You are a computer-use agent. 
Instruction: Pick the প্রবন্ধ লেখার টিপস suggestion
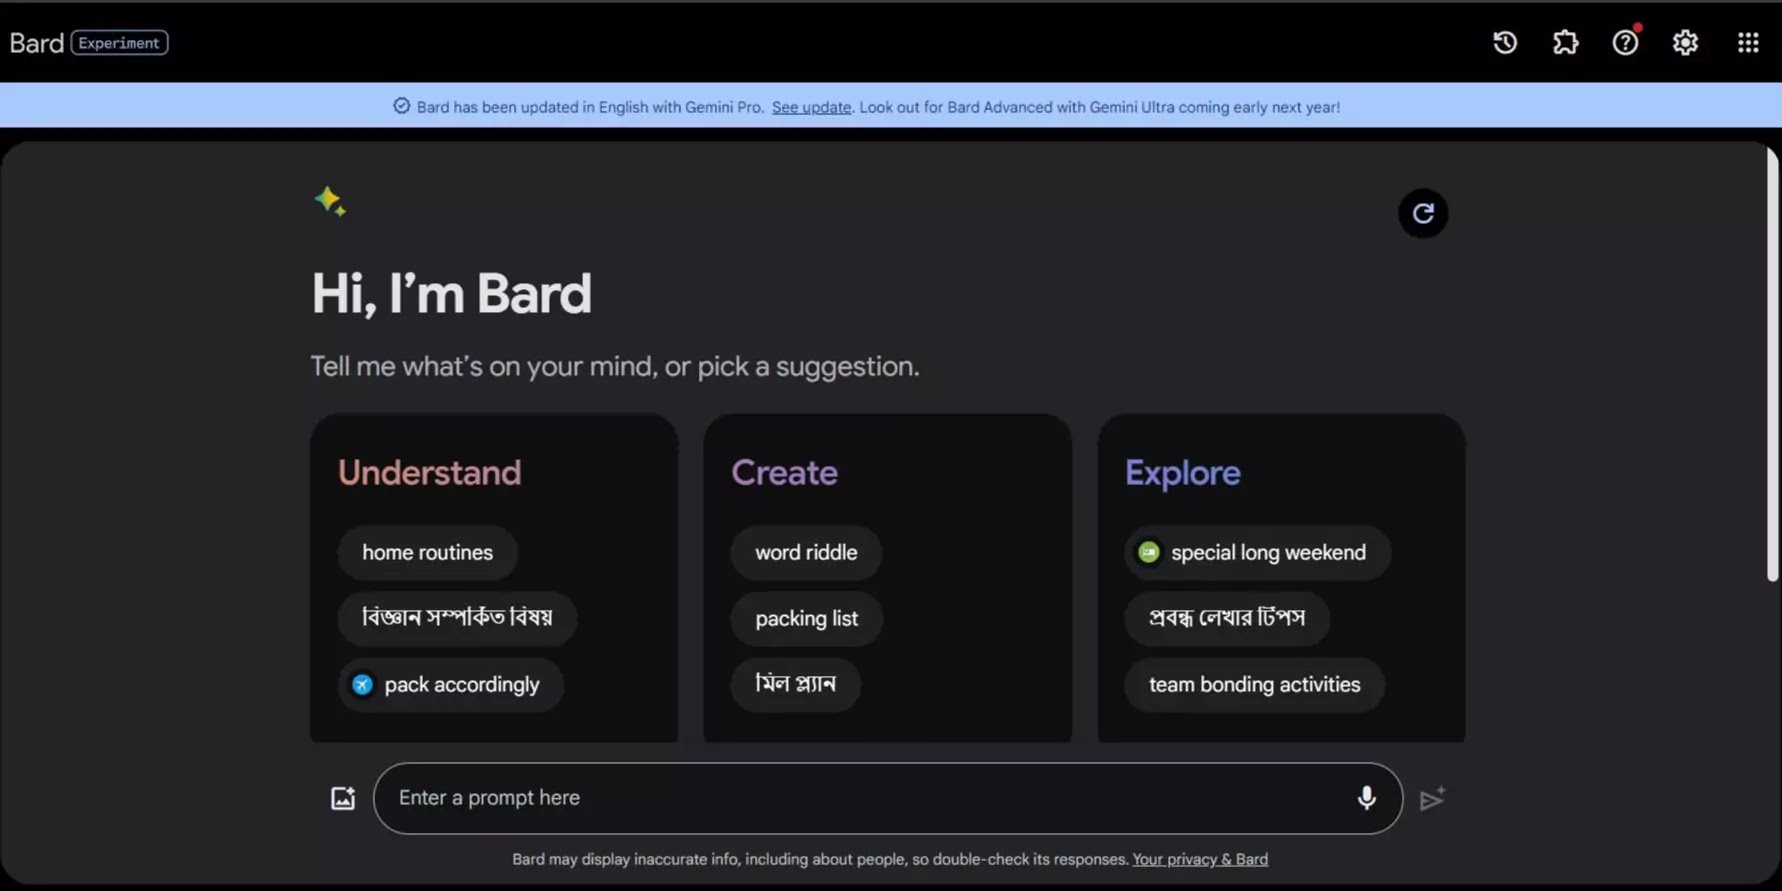coord(1227,618)
